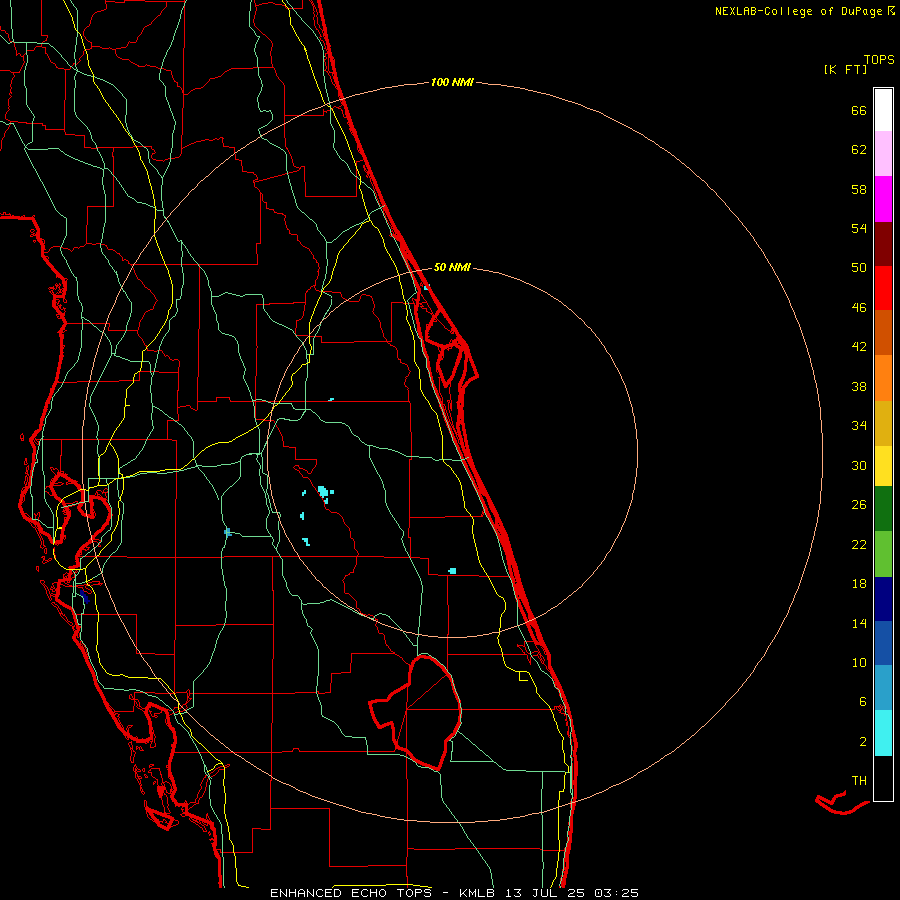Select the yellow 30 K FT legend swatch

point(883,466)
